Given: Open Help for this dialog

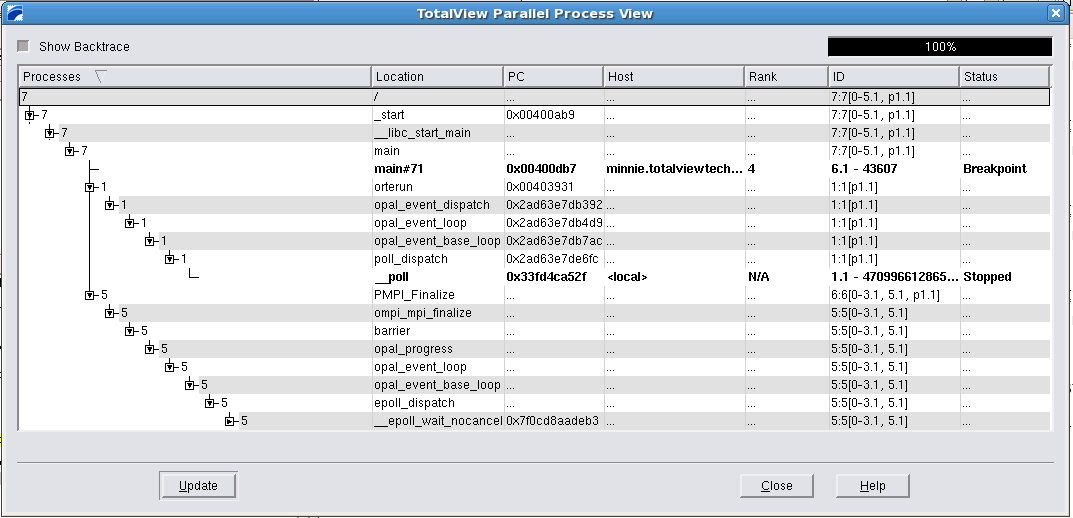Looking at the screenshot, I should coord(873,486).
